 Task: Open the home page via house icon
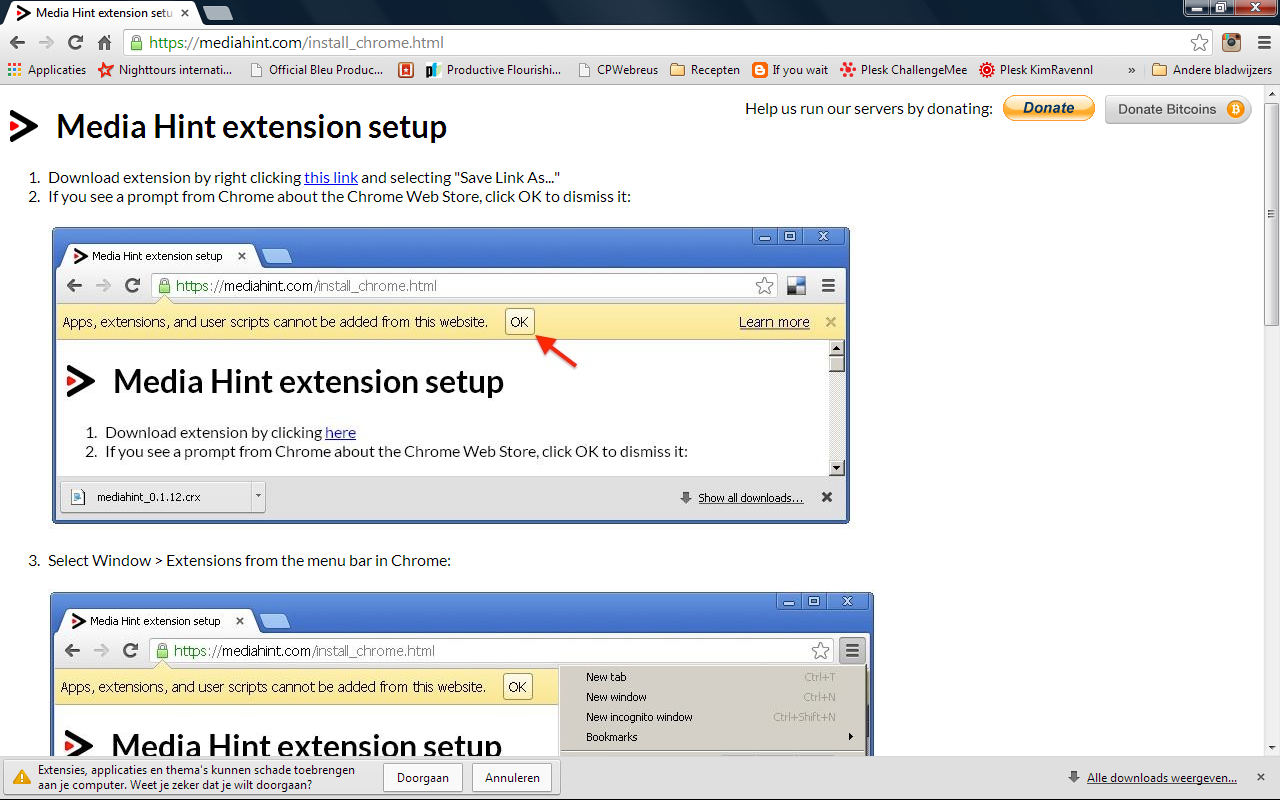(x=104, y=43)
